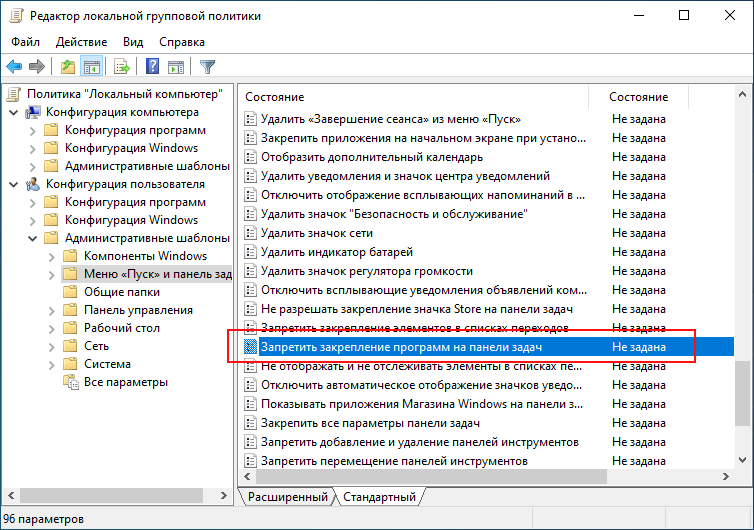Image resolution: width=754 pixels, height=530 pixels.
Task: Expand Компоненты Windows tree node
Action: 51,257
